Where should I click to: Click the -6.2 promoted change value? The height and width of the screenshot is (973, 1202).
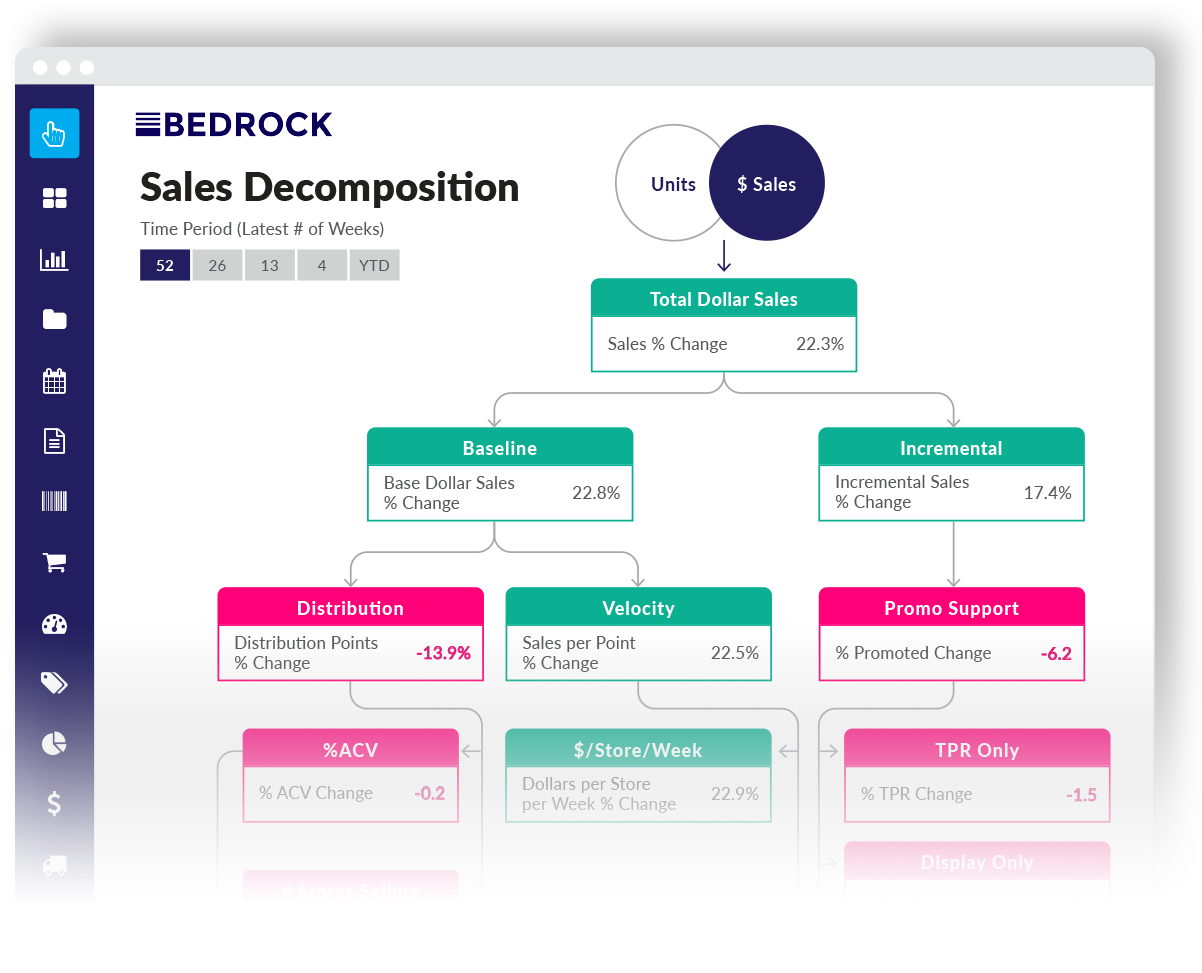coord(1054,653)
